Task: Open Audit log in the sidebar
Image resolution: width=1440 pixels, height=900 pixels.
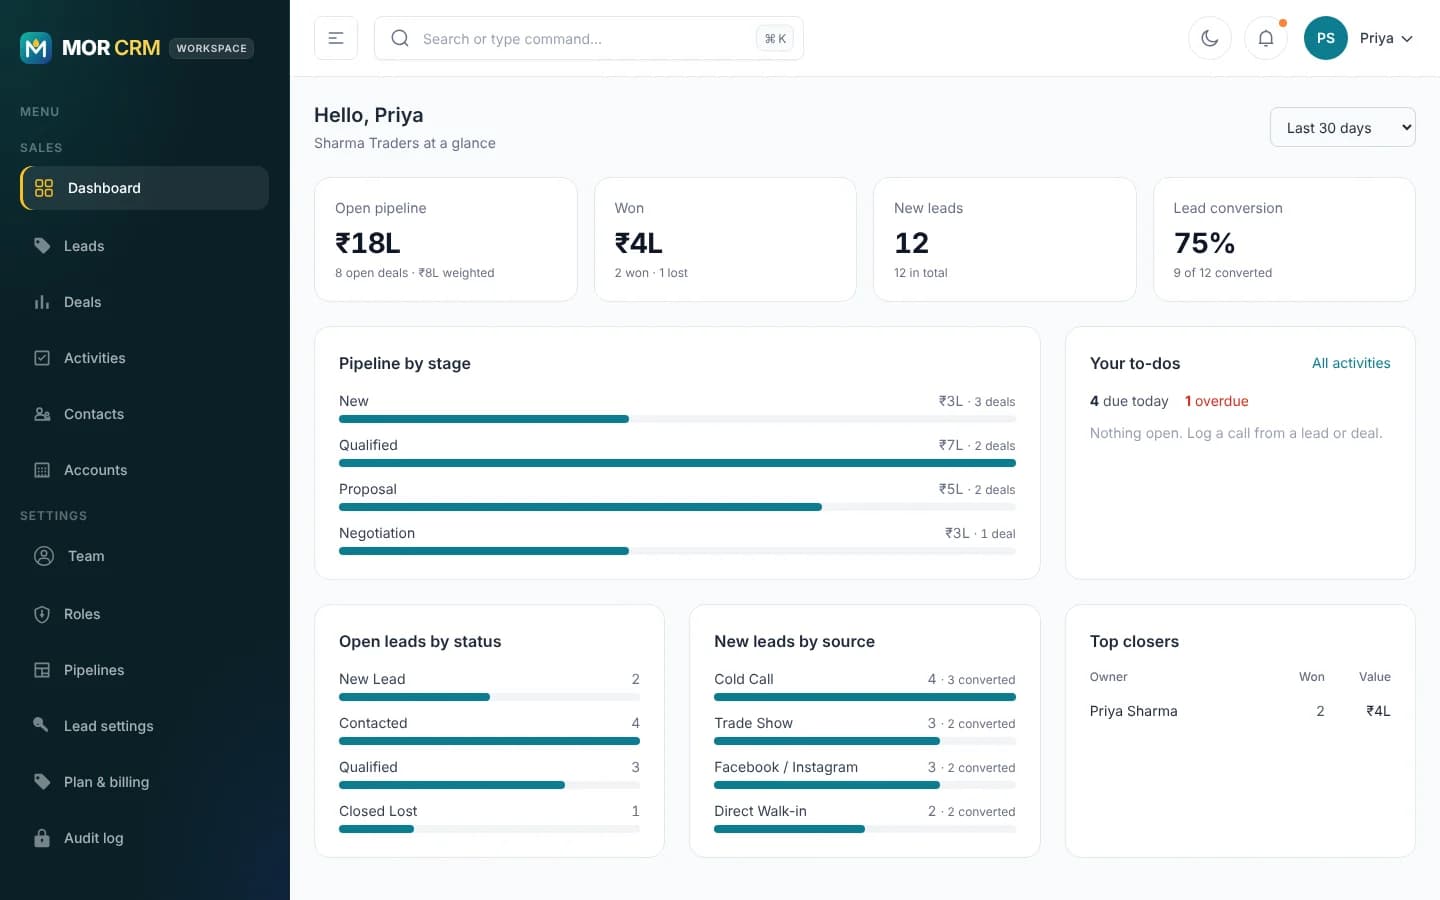Action: pyautogui.click(x=144, y=838)
